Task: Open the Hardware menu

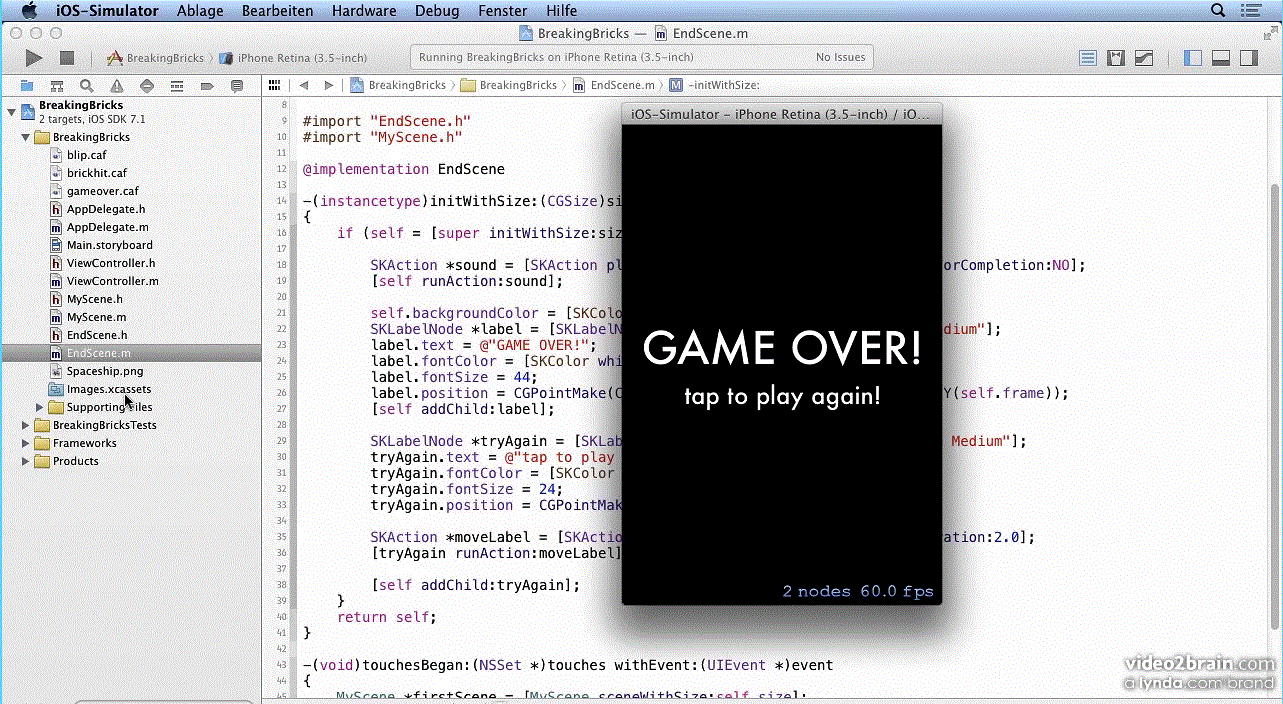Action: point(363,11)
